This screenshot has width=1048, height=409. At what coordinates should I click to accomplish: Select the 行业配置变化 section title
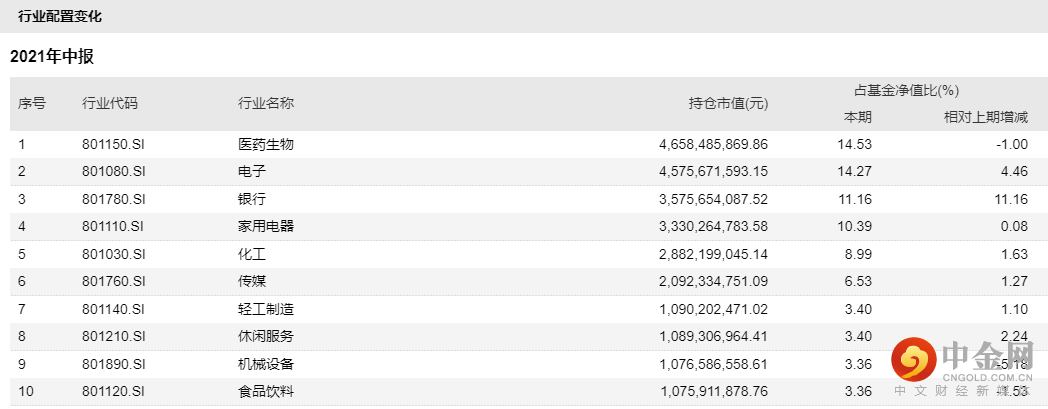click(60, 17)
